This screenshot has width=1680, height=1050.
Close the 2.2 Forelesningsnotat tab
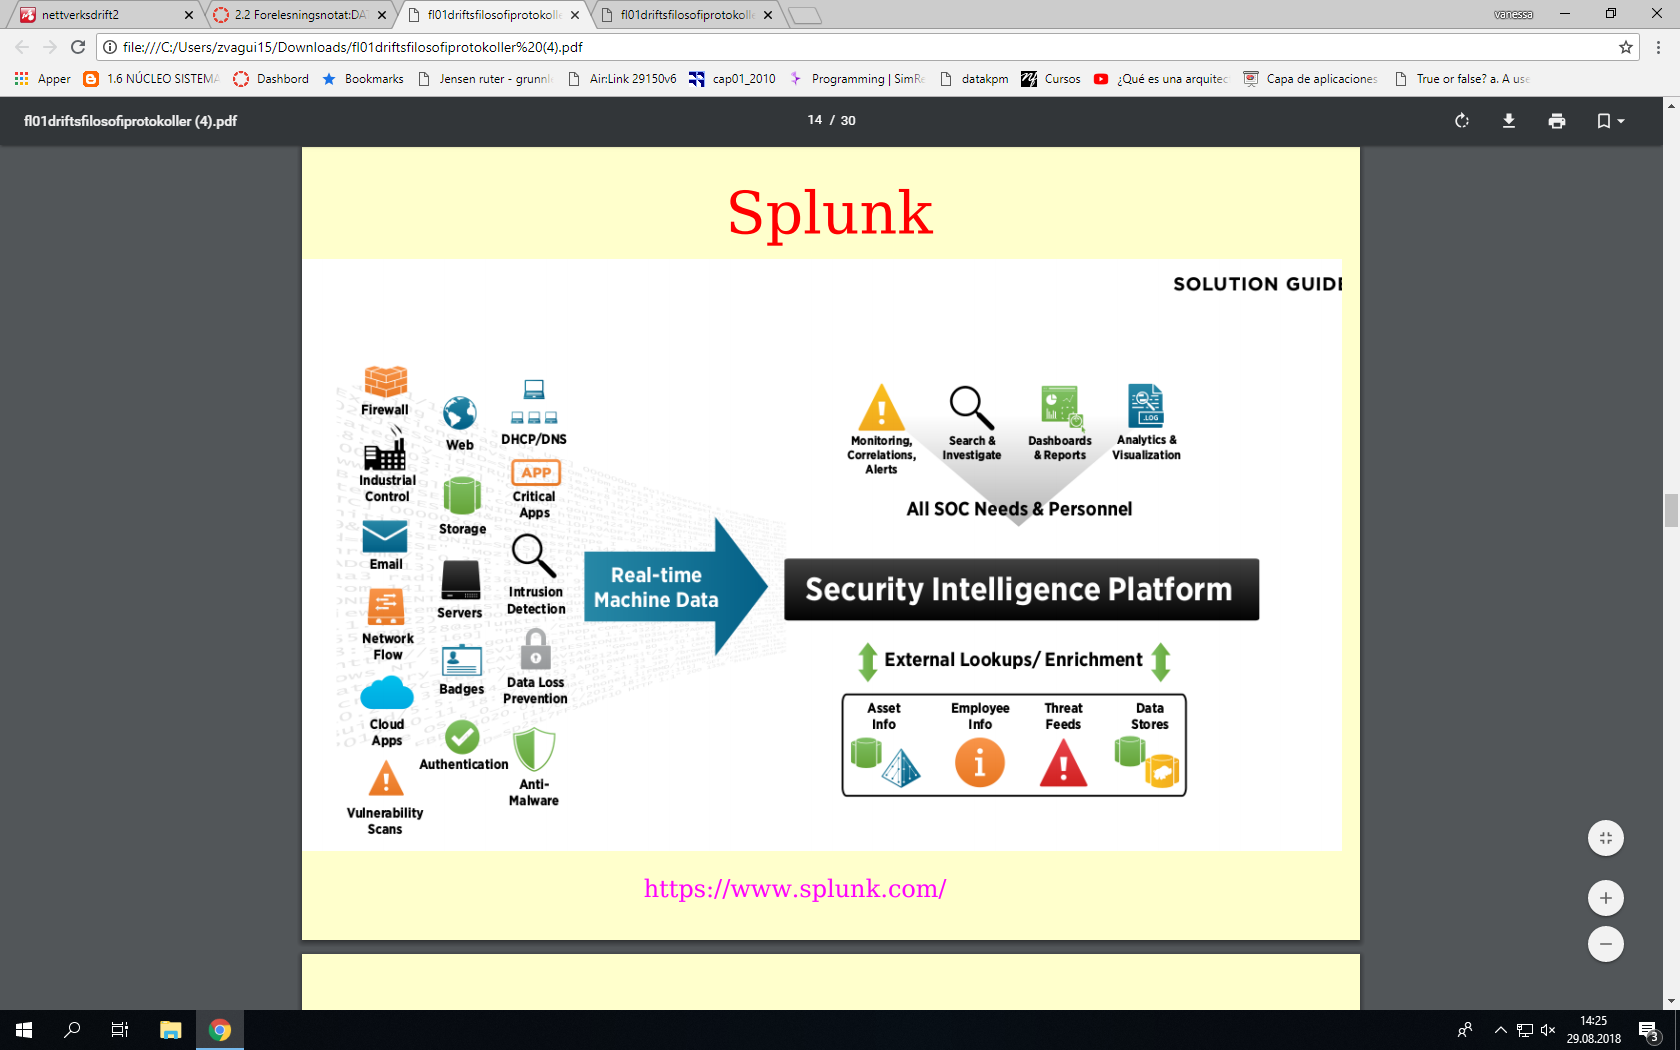382,15
